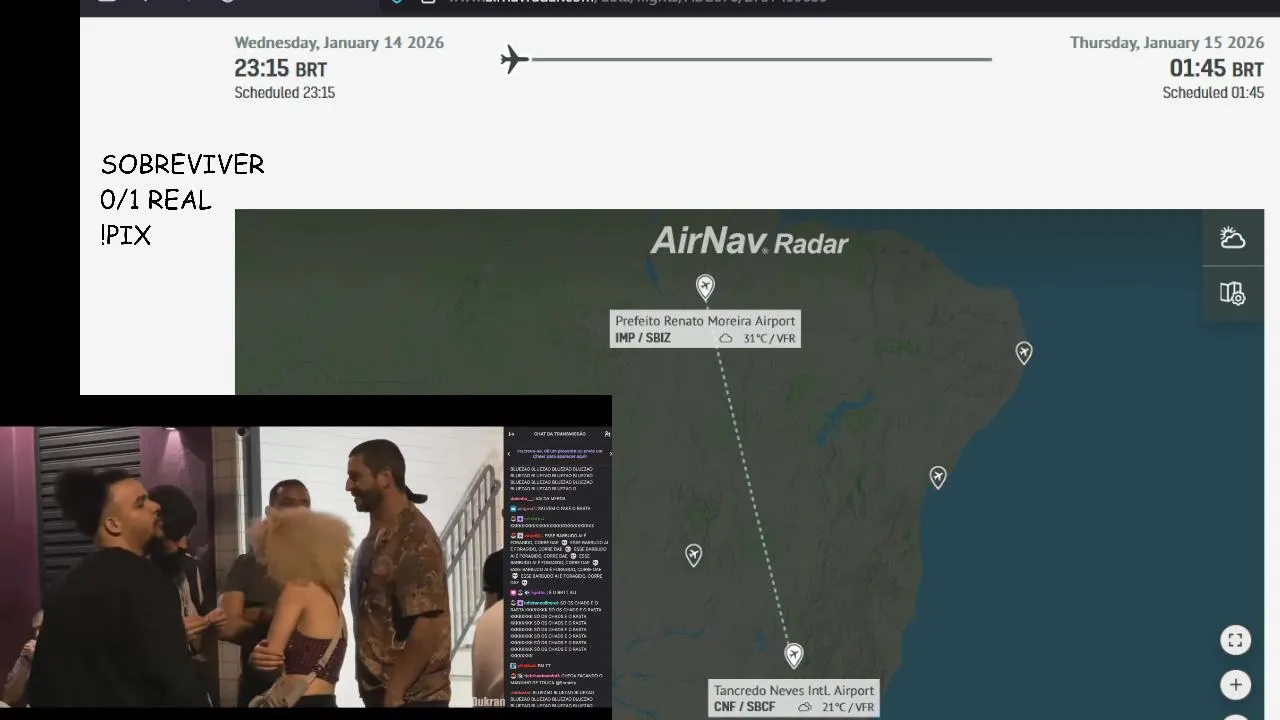Click the airport pin on northeast coast
This screenshot has width=1280, height=720.
(x=1024, y=353)
